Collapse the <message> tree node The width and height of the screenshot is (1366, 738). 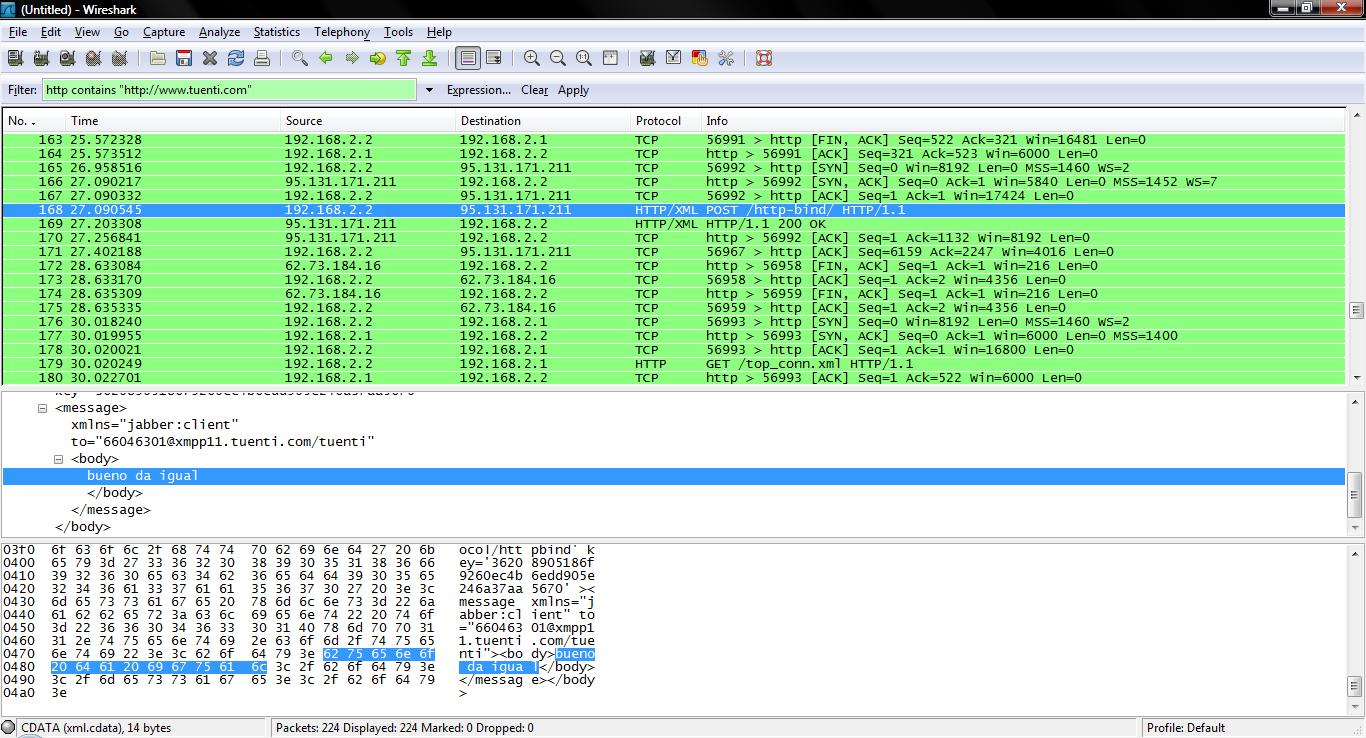(x=43, y=408)
